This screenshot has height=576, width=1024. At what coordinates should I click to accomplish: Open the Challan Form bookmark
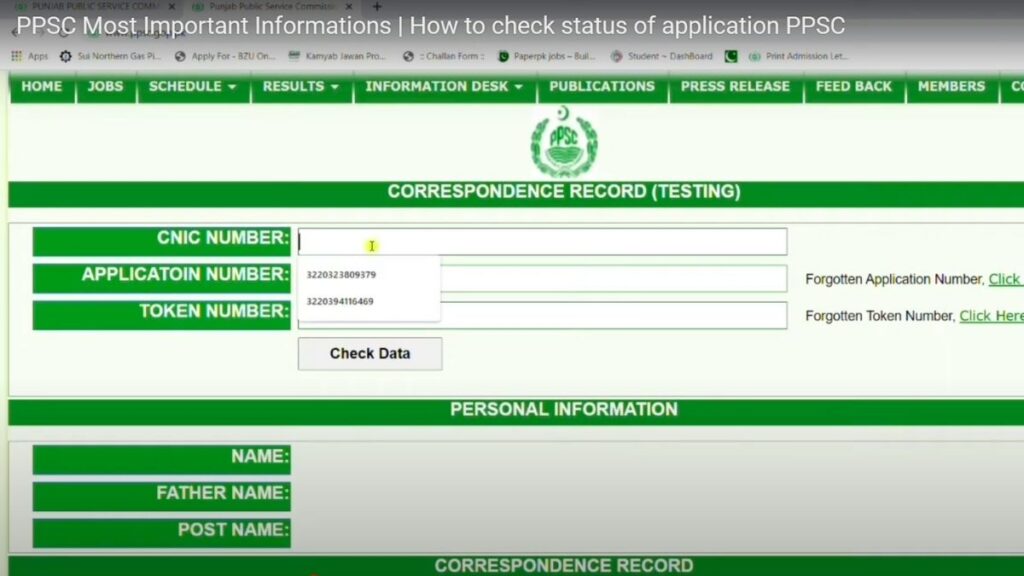pyautogui.click(x=443, y=56)
